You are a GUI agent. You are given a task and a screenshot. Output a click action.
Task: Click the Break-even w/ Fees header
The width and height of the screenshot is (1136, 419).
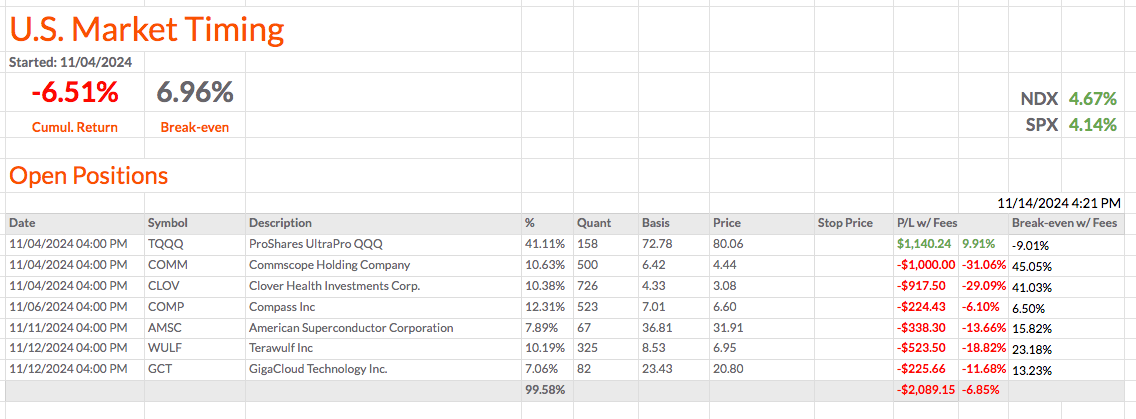coord(1064,223)
